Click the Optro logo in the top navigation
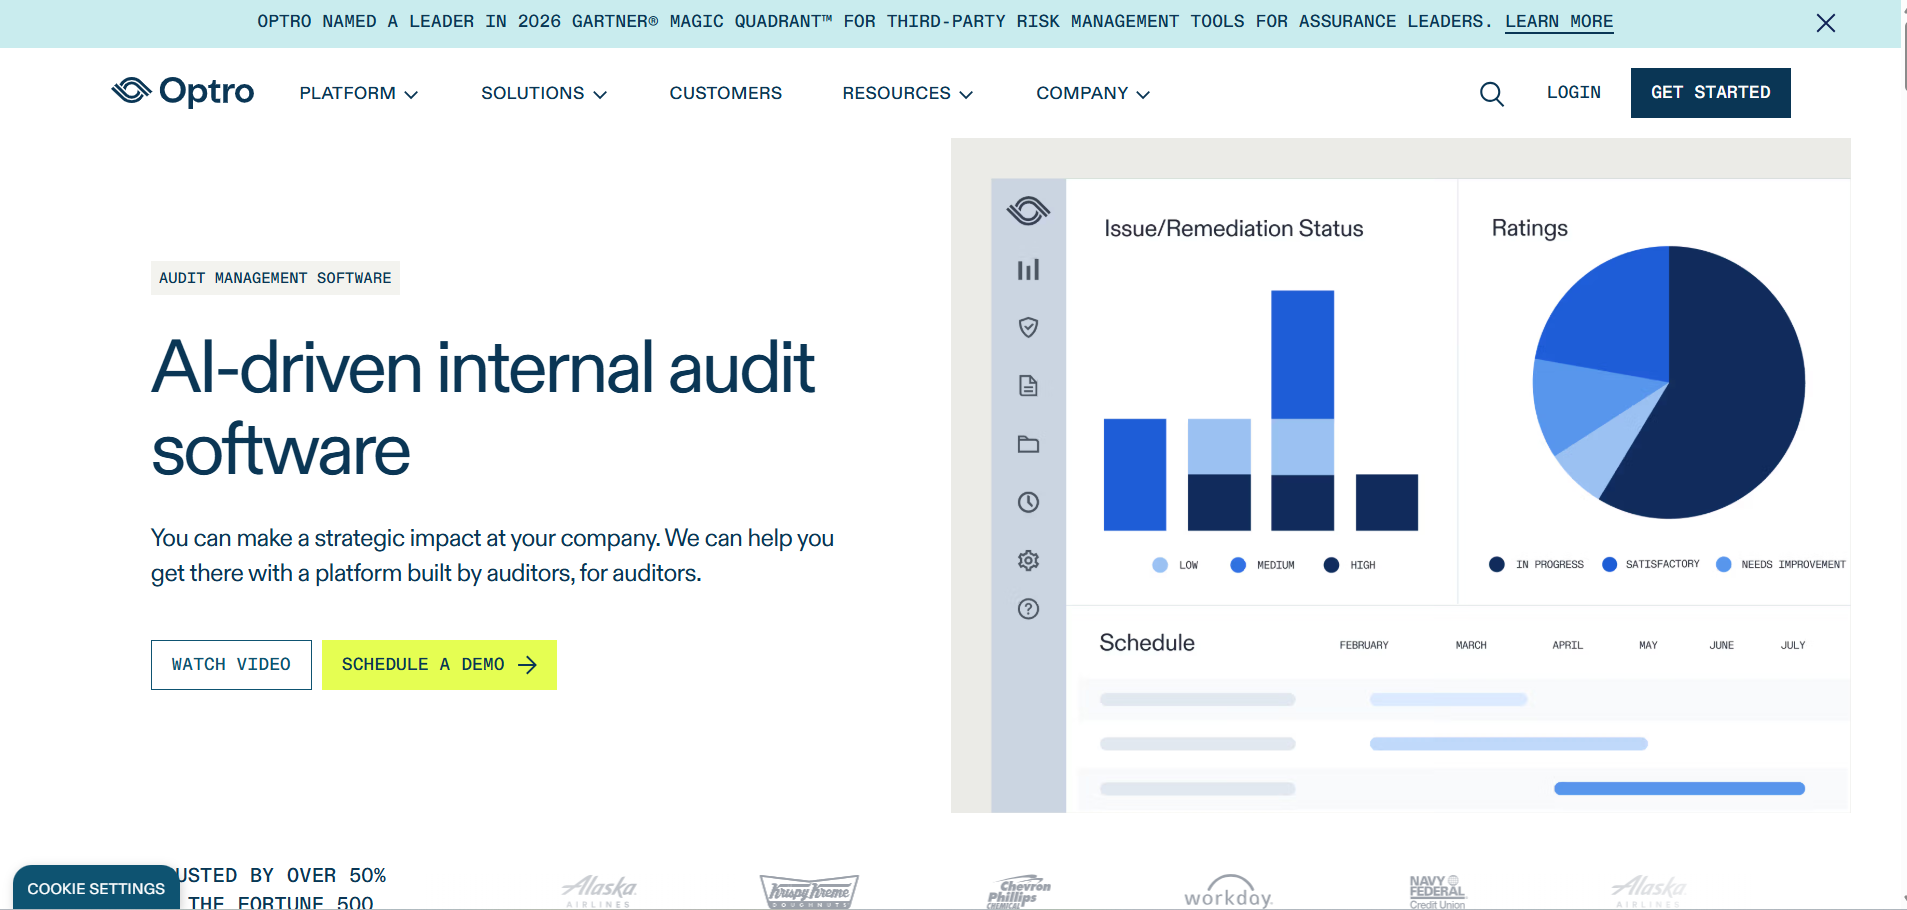Viewport: 1907px width, 910px height. coord(182,91)
